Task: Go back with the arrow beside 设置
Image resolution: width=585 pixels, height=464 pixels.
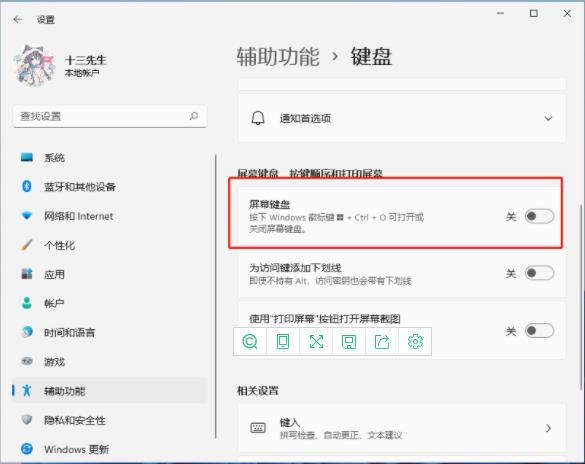Action: coord(18,19)
